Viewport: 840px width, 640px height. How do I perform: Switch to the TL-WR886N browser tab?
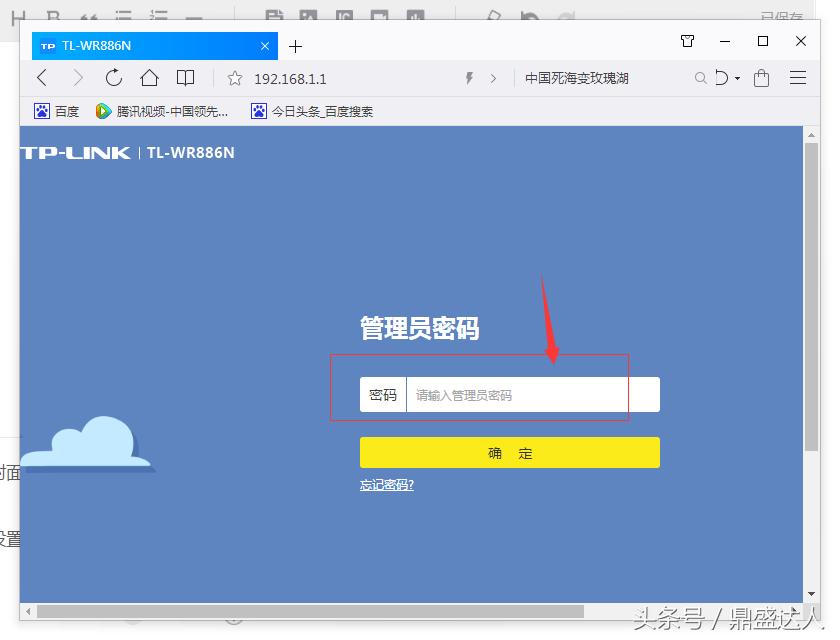(150, 45)
